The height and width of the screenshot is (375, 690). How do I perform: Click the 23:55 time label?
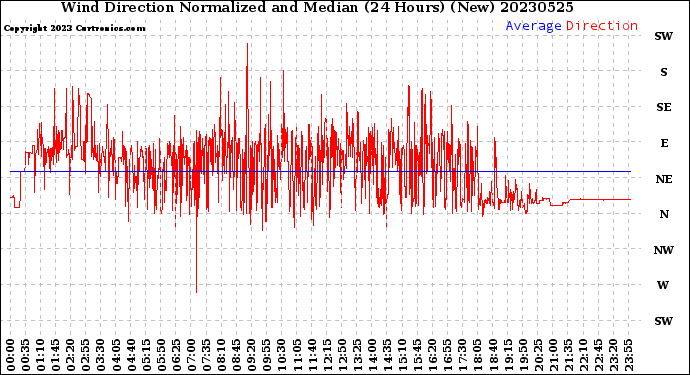pyautogui.click(x=628, y=355)
